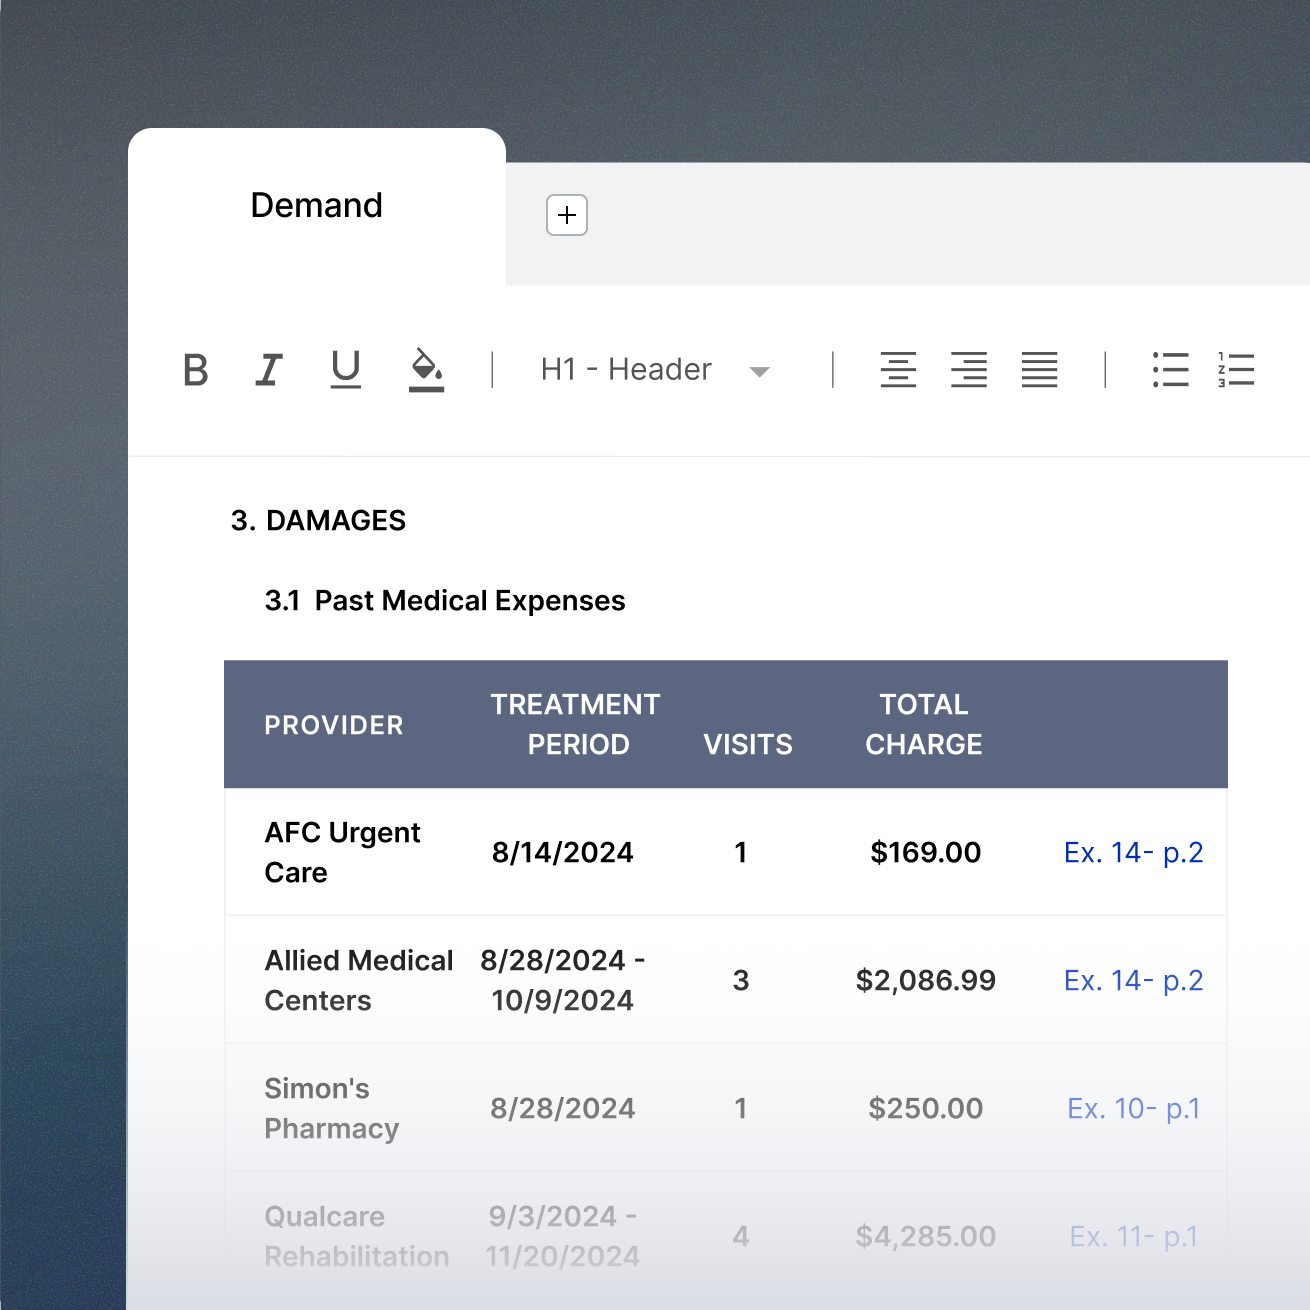Switch to the Demand tab
The width and height of the screenshot is (1310, 1310).
pyautogui.click(x=316, y=206)
